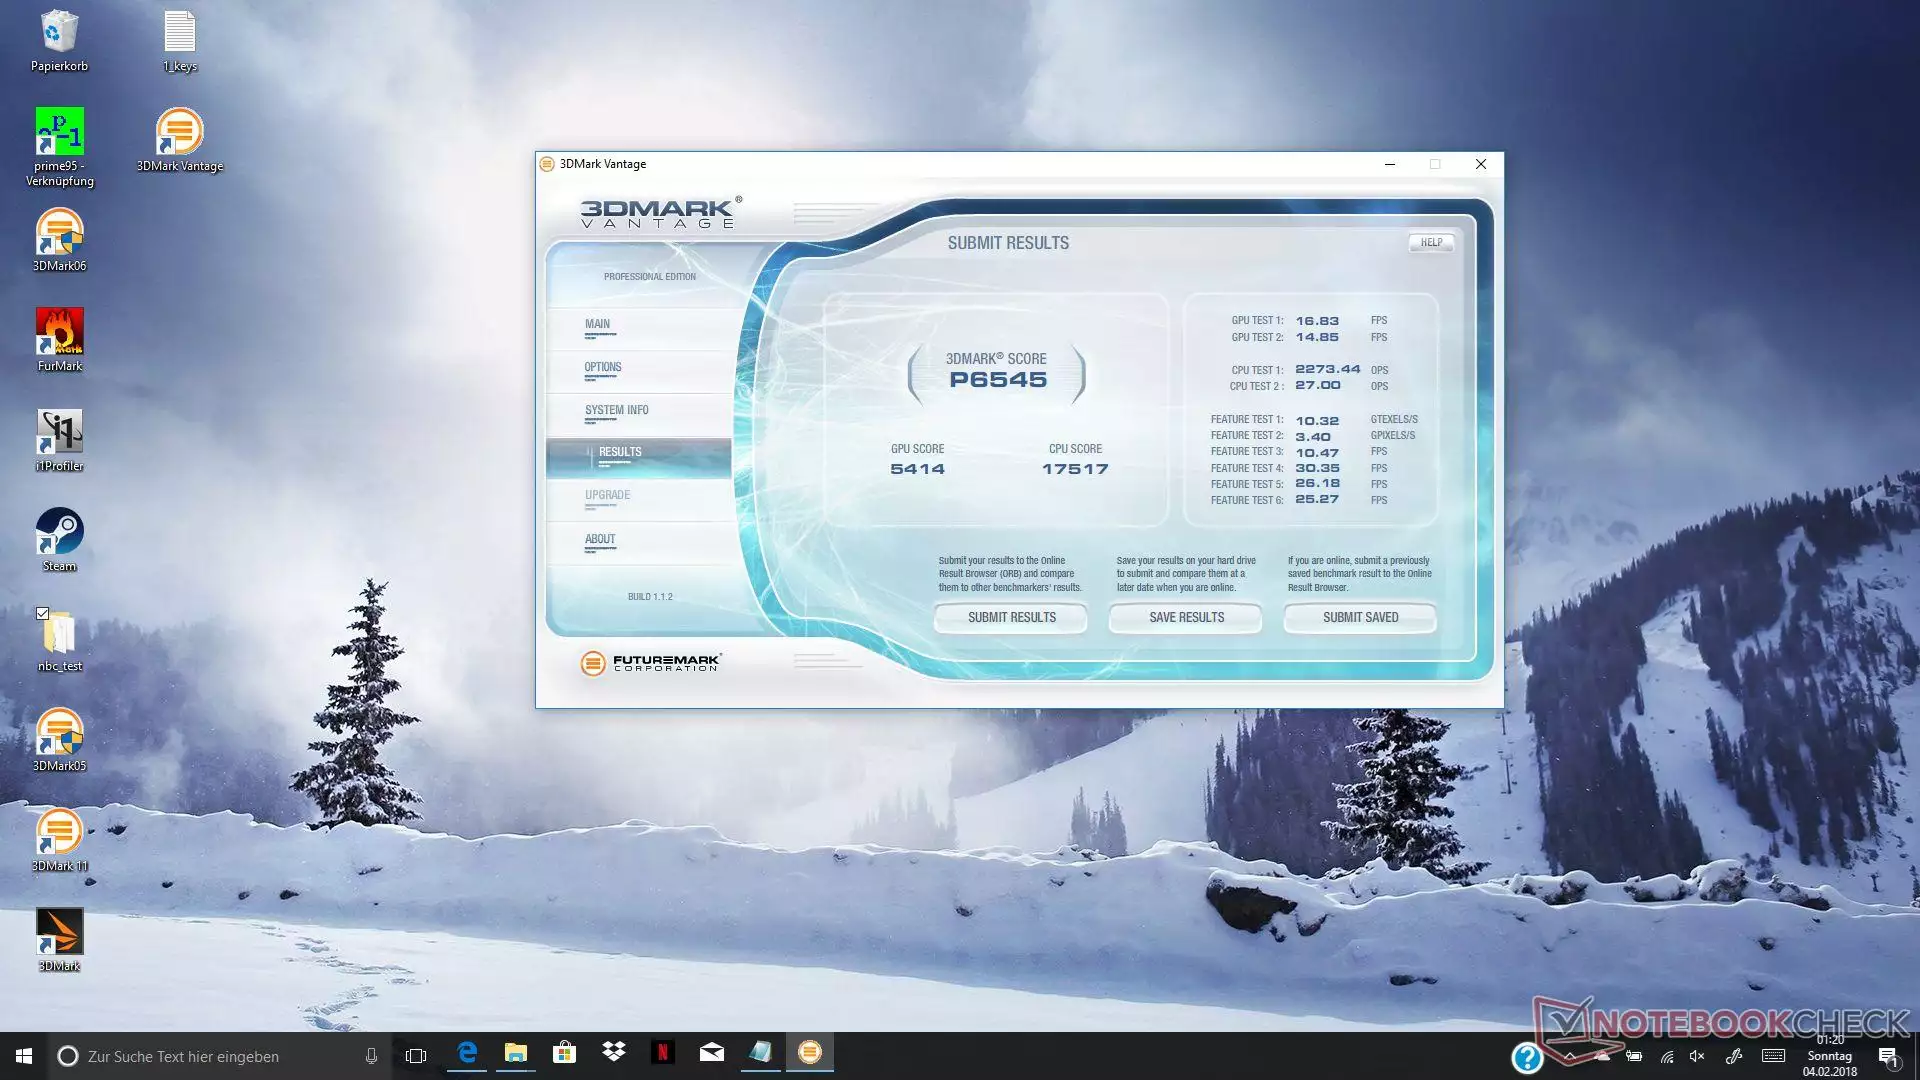
Task: Click the Futuremark Corporation logo
Action: pos(650,662)
